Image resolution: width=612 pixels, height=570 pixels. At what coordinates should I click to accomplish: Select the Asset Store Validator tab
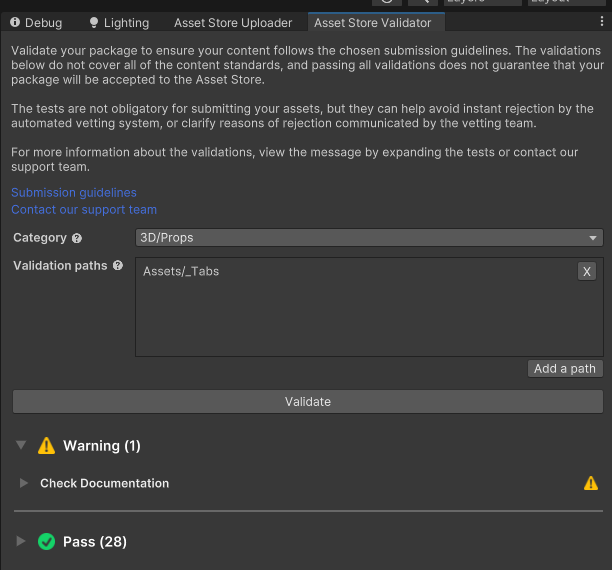pyautogui.click(x=373, y=23)
